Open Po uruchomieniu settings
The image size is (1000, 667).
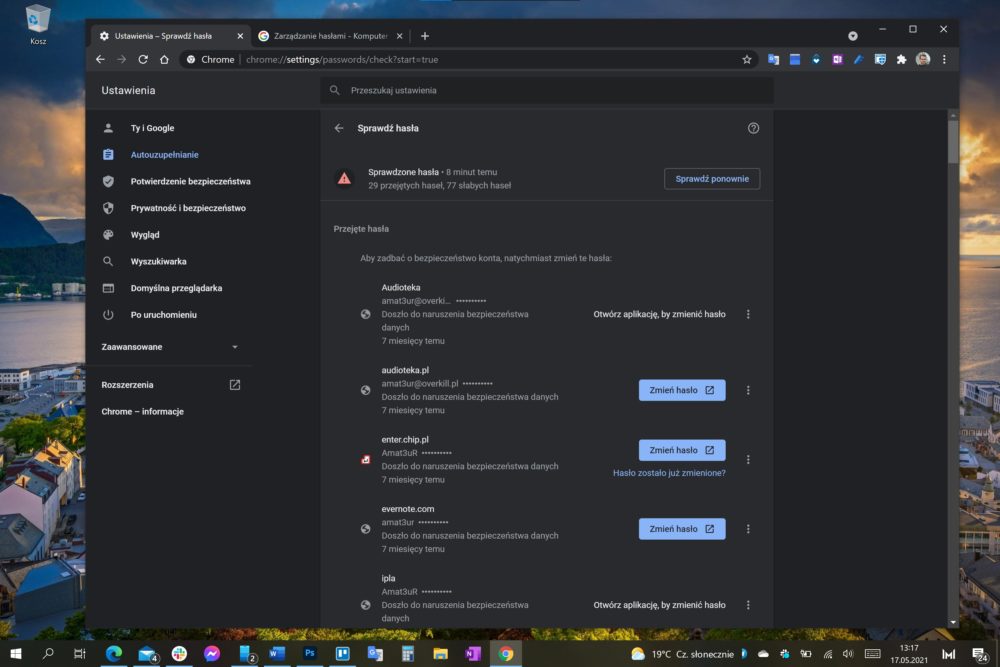[x=163, y=315]
